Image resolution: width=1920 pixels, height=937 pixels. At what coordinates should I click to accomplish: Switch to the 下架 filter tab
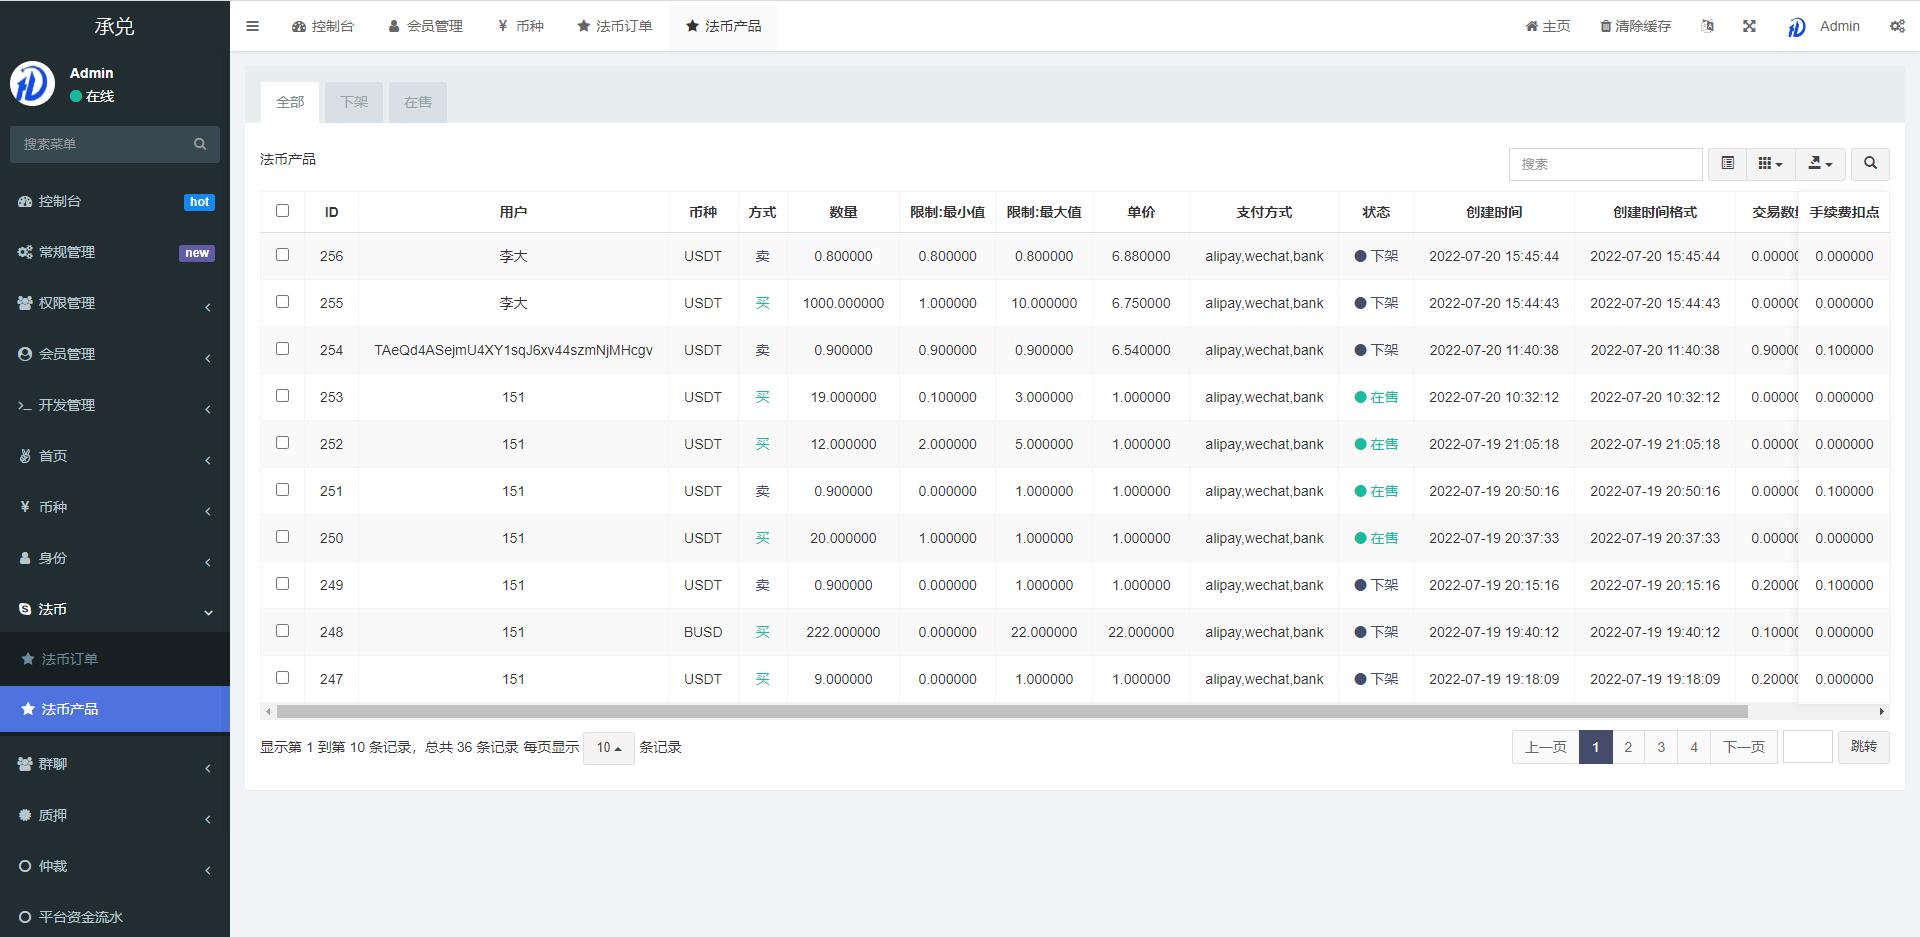click(x=354, y=102)
